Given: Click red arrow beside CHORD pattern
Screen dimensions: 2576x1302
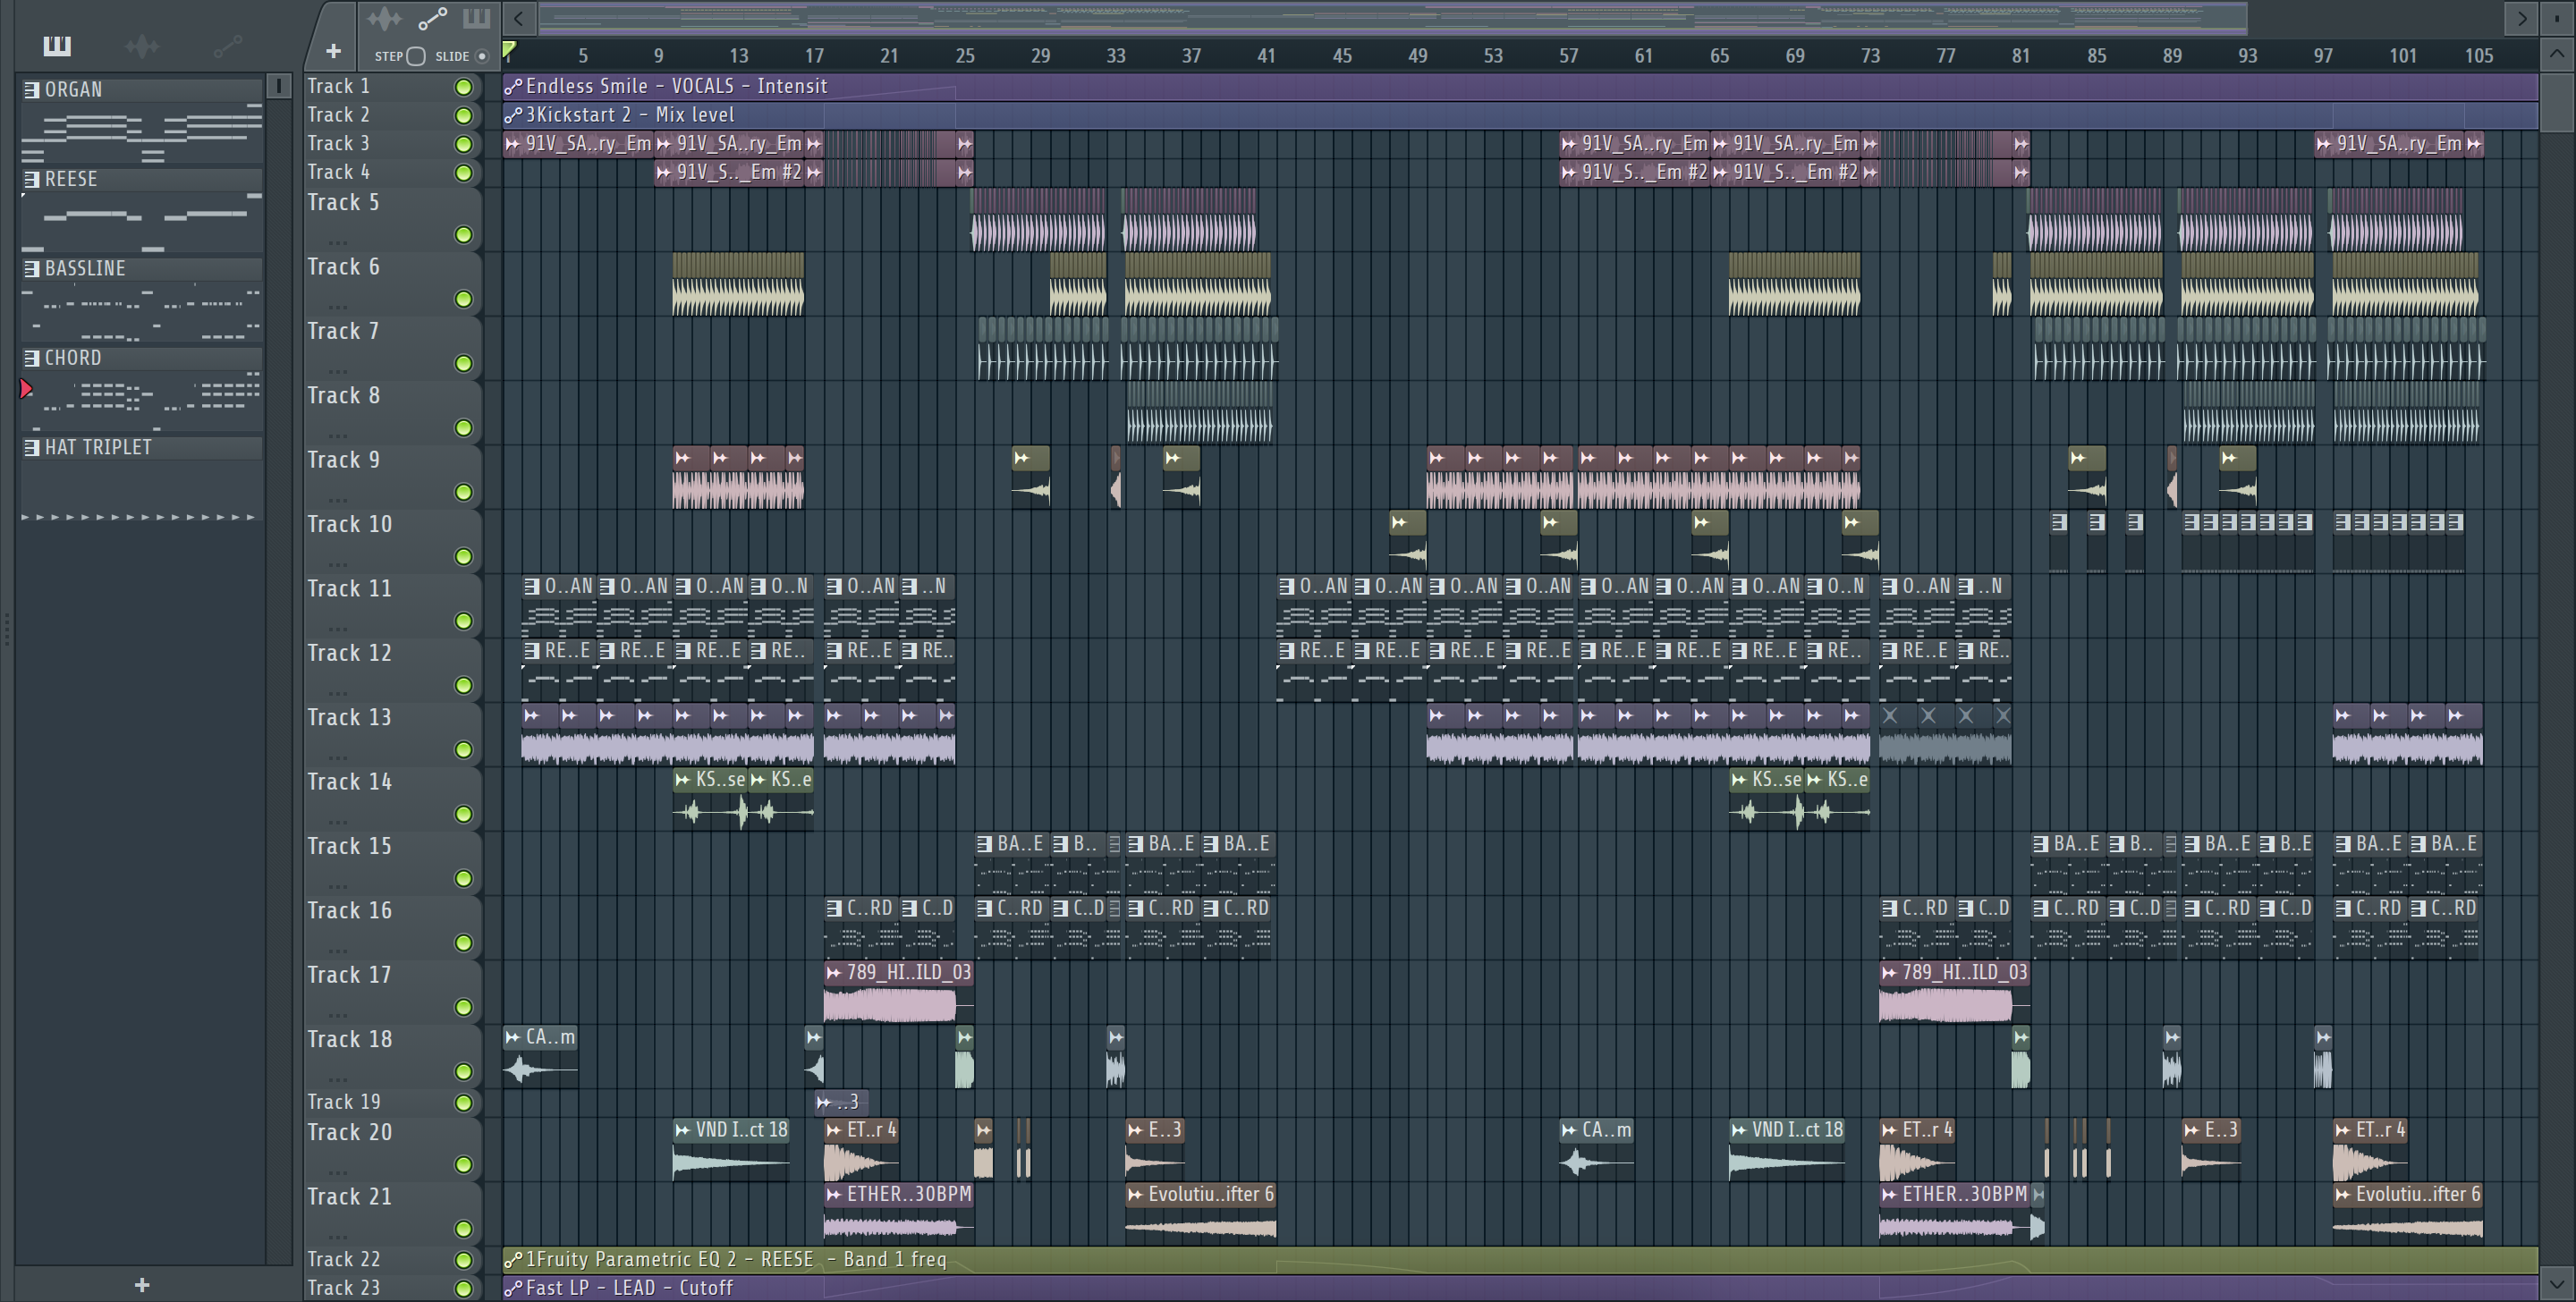Looking at the screenshot, I should click(26, 389).
